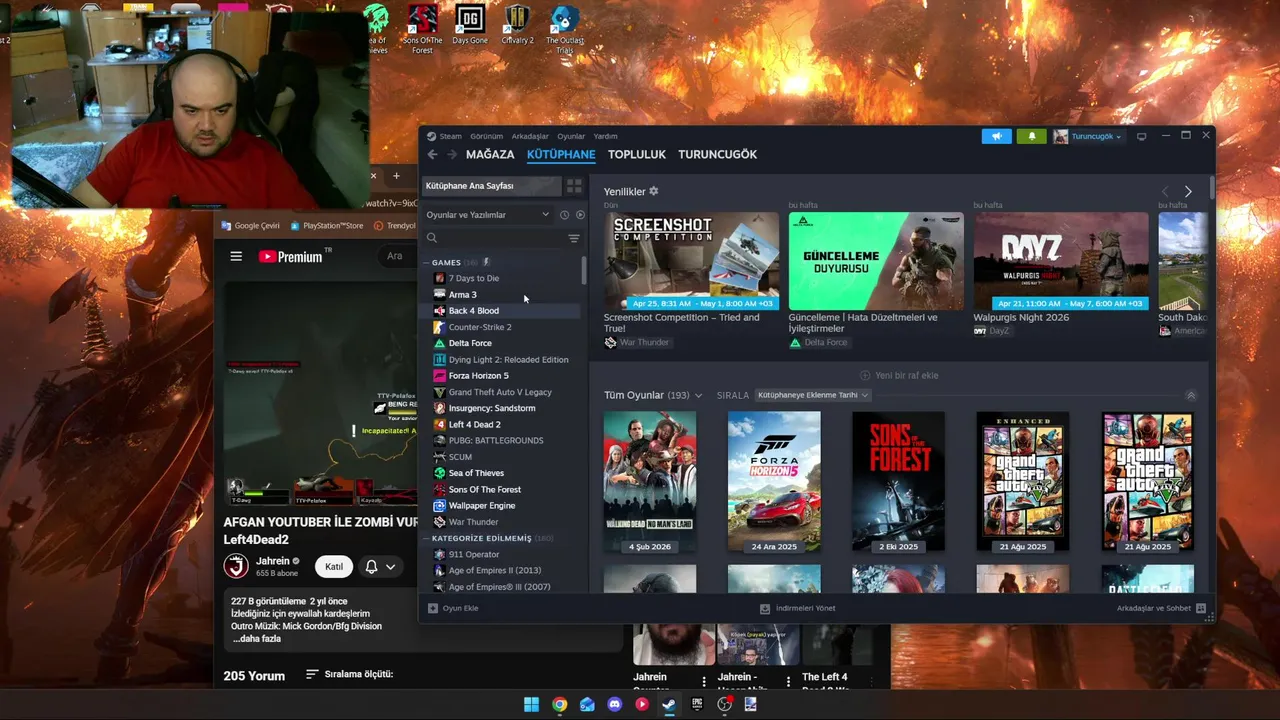The width and height of the screenshot is (1280, 720).
Task: Click the War Thunder news tag
Action: (637, 342)
